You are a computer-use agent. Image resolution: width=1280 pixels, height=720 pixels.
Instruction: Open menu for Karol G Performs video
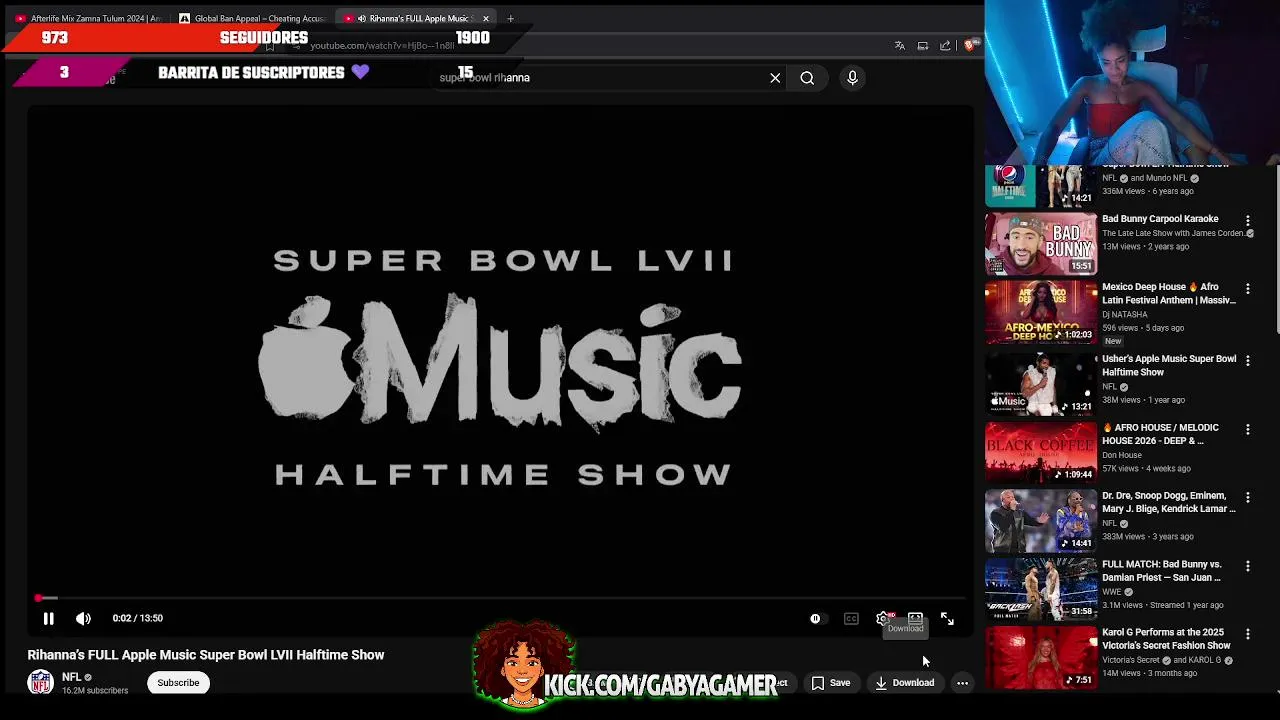[1247, 634]
